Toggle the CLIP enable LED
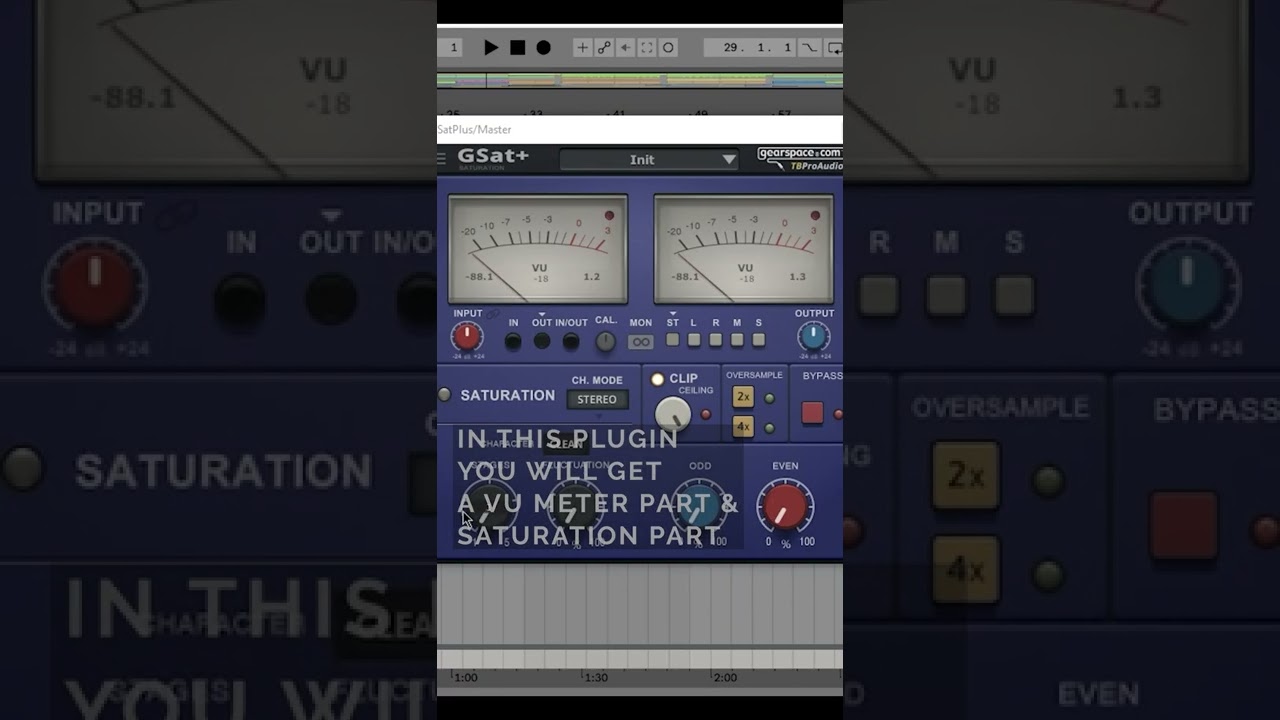The image size is (1280, 720). point(657,379)
